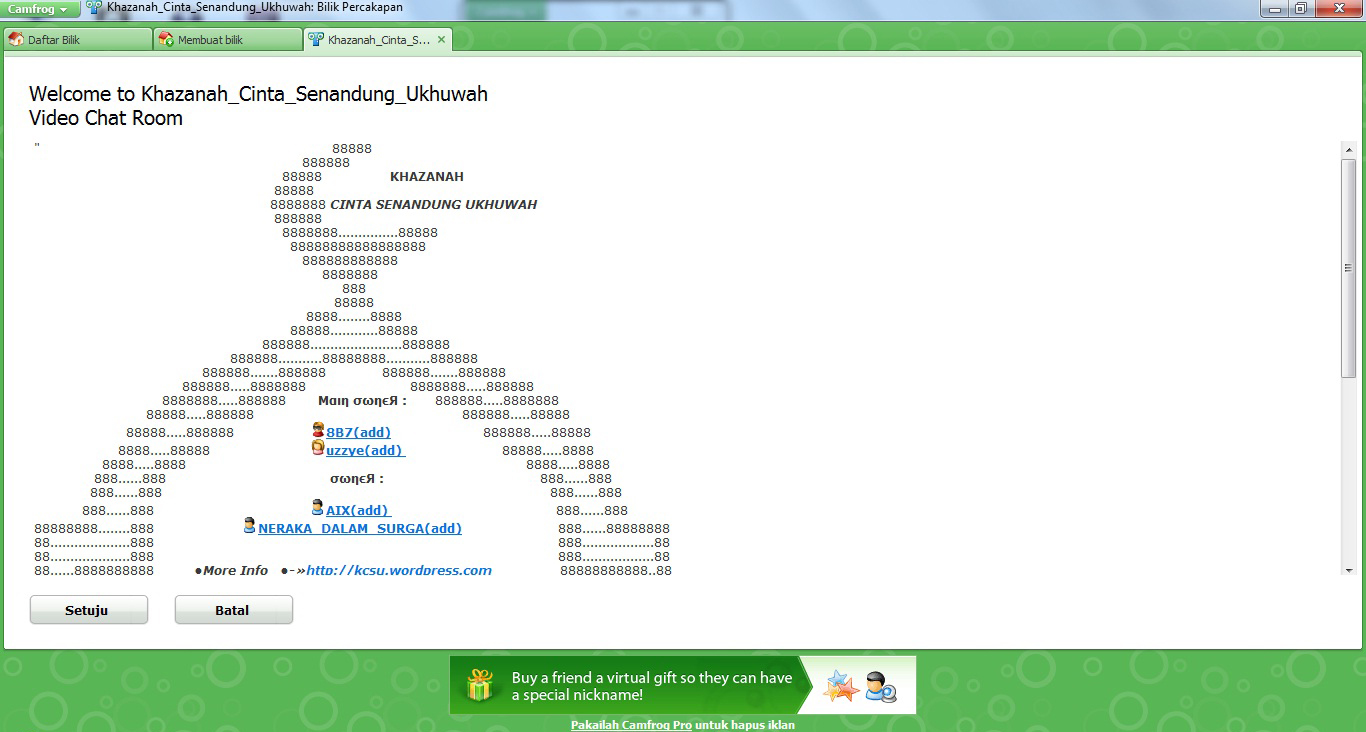
Task: Open the AIX(add) contact link
Action: (355, 510)
